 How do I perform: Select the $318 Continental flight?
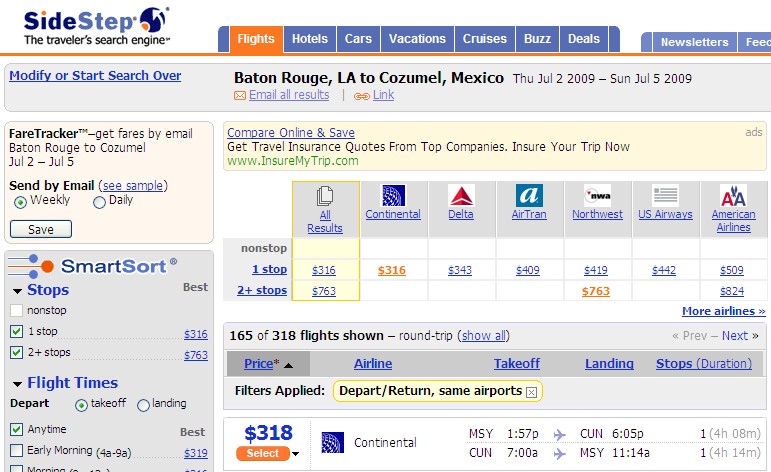coord(263,453)
